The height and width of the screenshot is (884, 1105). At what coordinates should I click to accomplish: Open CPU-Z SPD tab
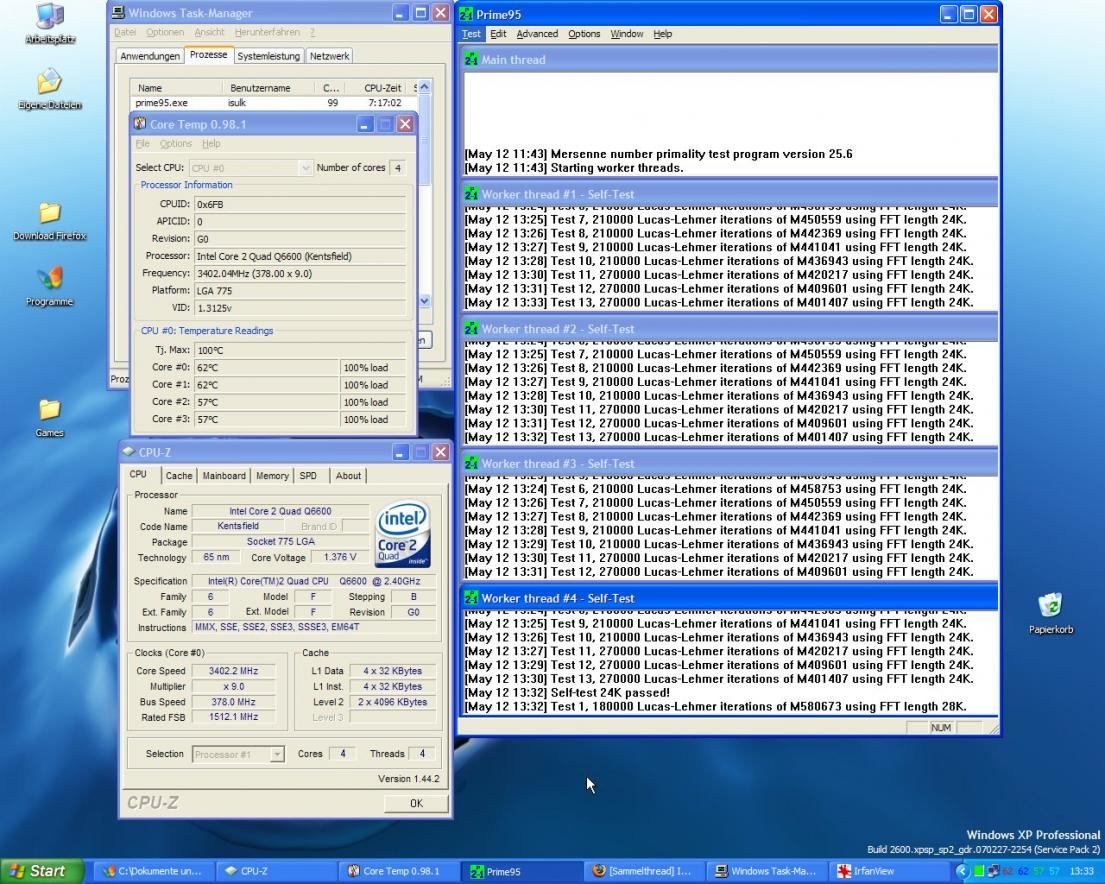308,476
